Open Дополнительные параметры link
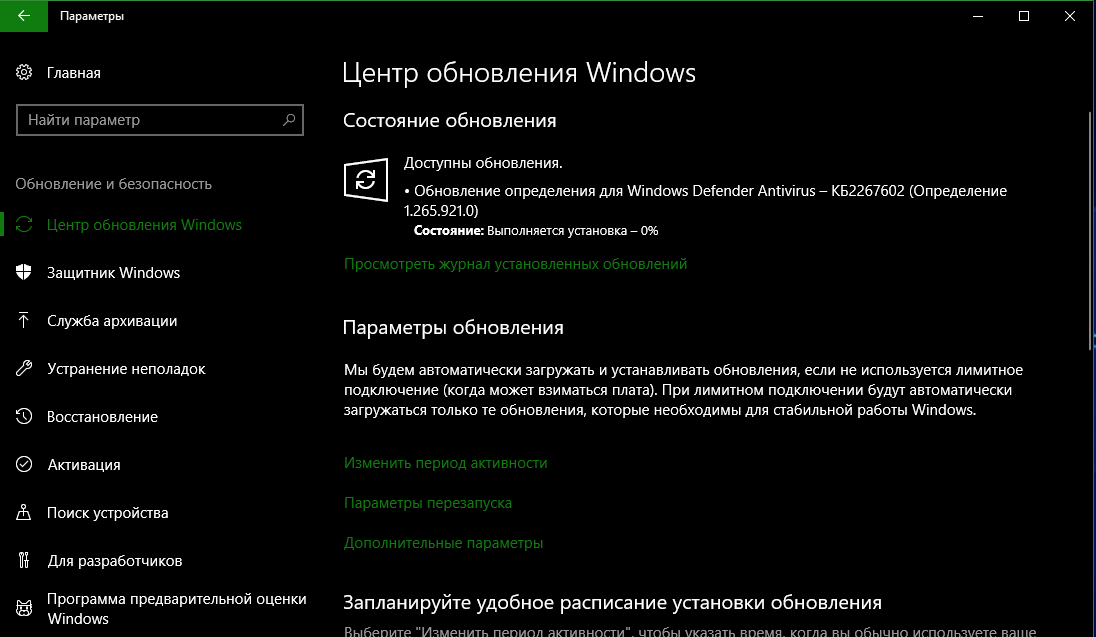Screen dimensions: 1096x637 (x=443, y=543)
